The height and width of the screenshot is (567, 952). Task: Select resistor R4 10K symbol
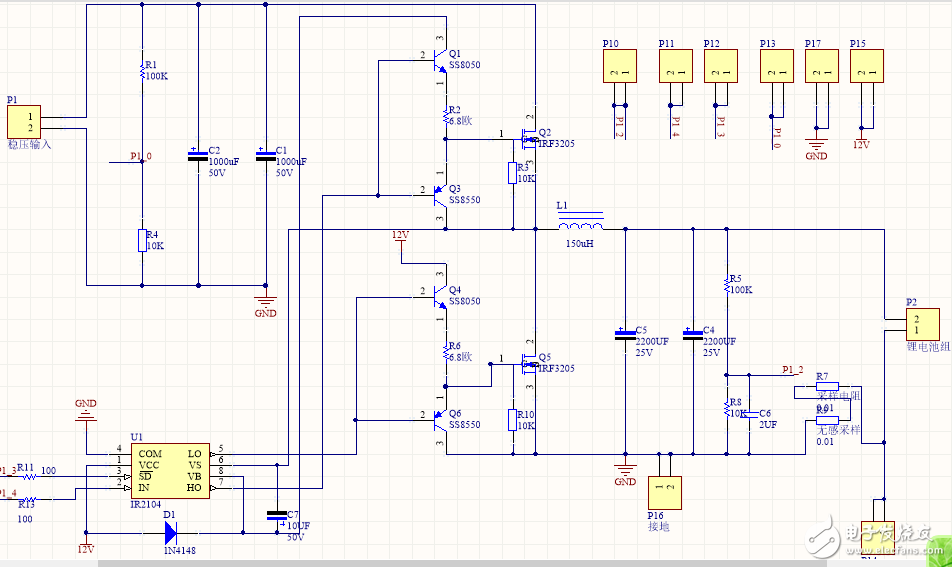(143, 240)
